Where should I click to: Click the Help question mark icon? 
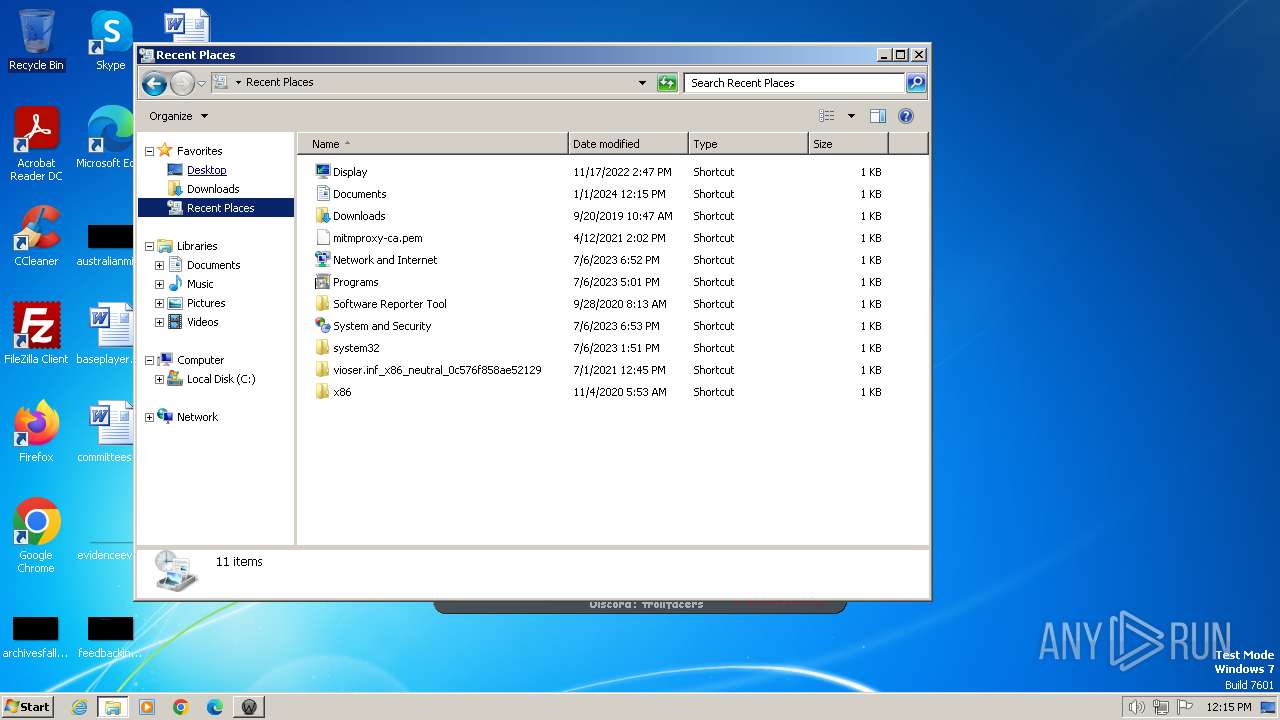pos(906,116)
